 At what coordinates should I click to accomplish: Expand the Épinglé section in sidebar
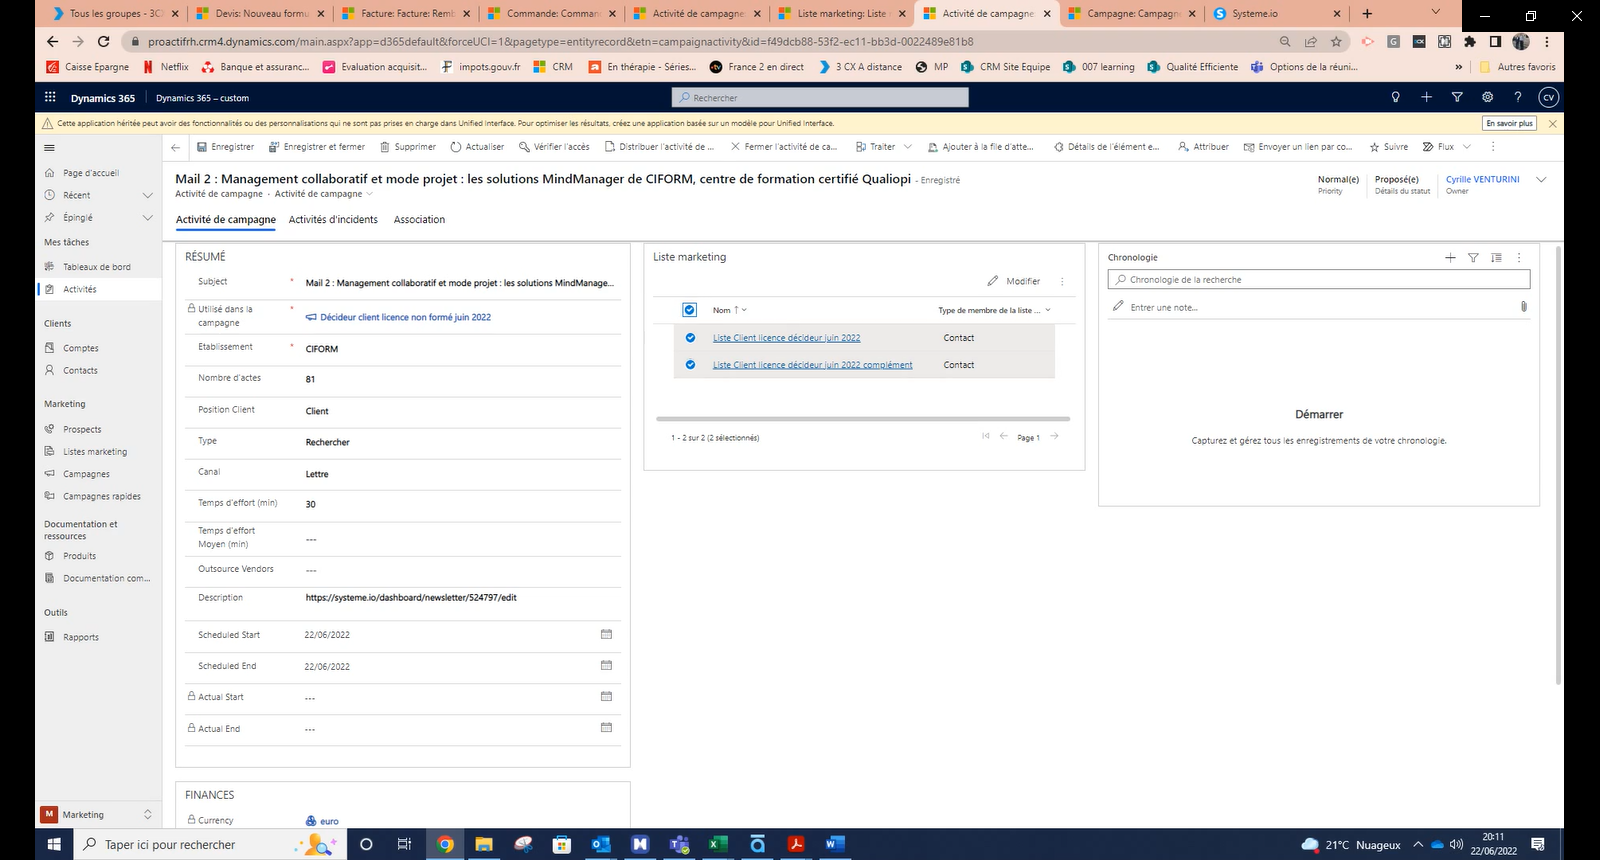tap(148, 218)
